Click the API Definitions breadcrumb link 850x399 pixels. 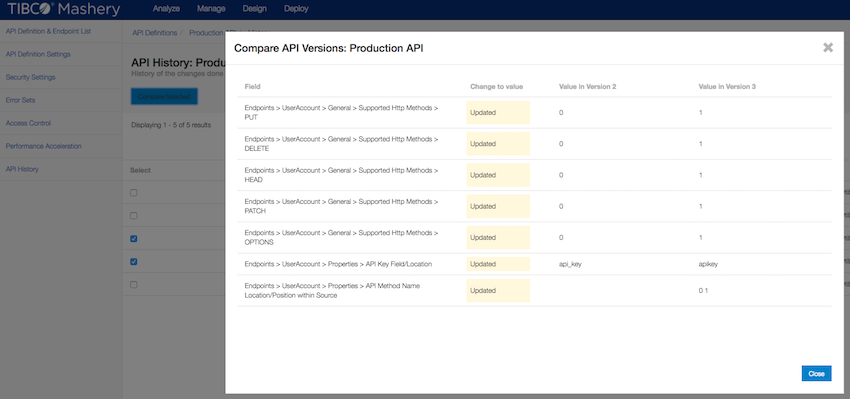[154, 33]
